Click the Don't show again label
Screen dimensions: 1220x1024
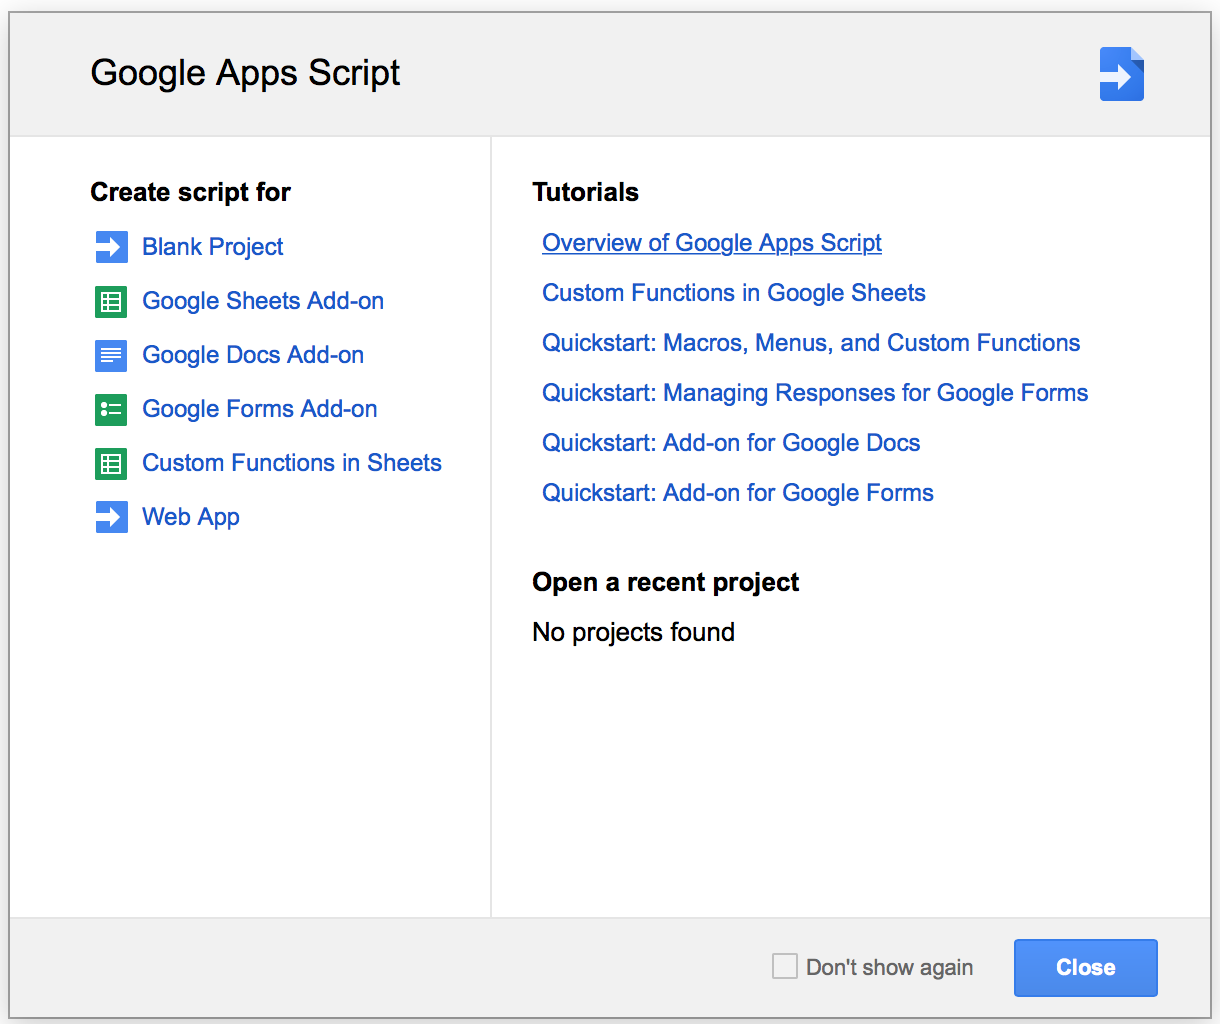(x=890, y=967)
